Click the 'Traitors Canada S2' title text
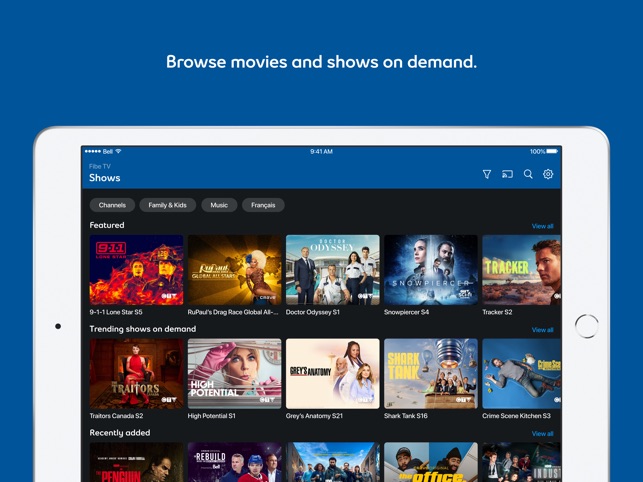The width and height of the screenshot is (643, 482). pos(116,416)
